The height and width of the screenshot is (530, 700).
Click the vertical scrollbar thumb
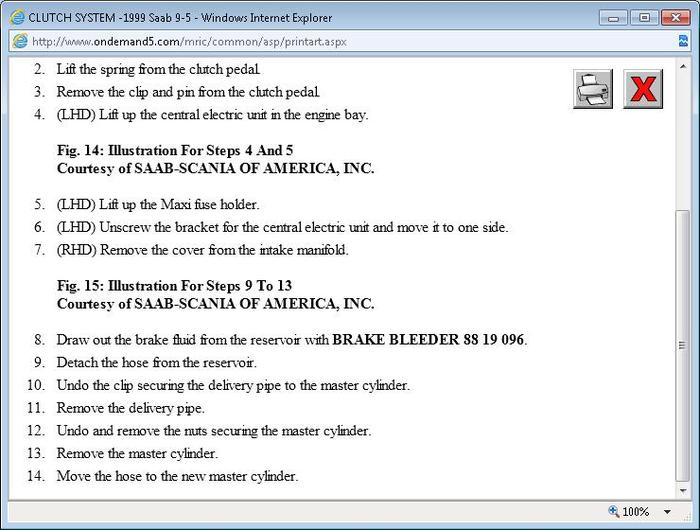click(x=683, y=345)
